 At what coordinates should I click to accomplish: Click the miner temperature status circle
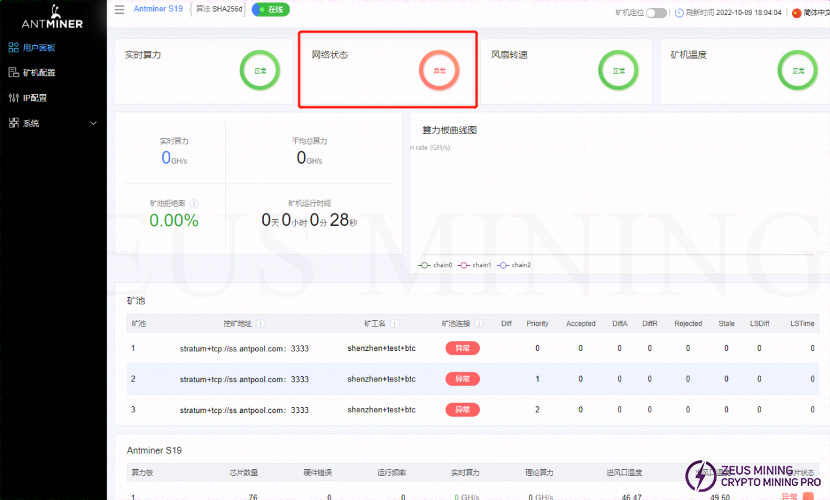797,71
